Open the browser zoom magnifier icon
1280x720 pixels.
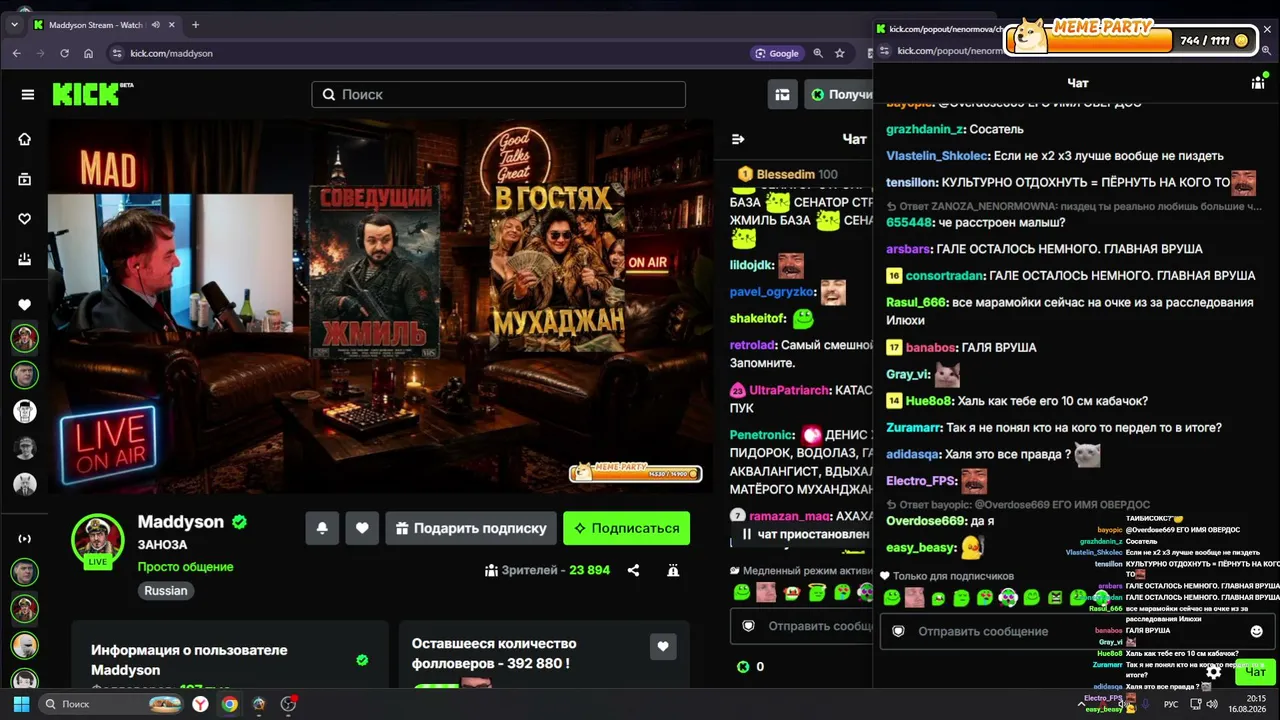pos(818,53)
